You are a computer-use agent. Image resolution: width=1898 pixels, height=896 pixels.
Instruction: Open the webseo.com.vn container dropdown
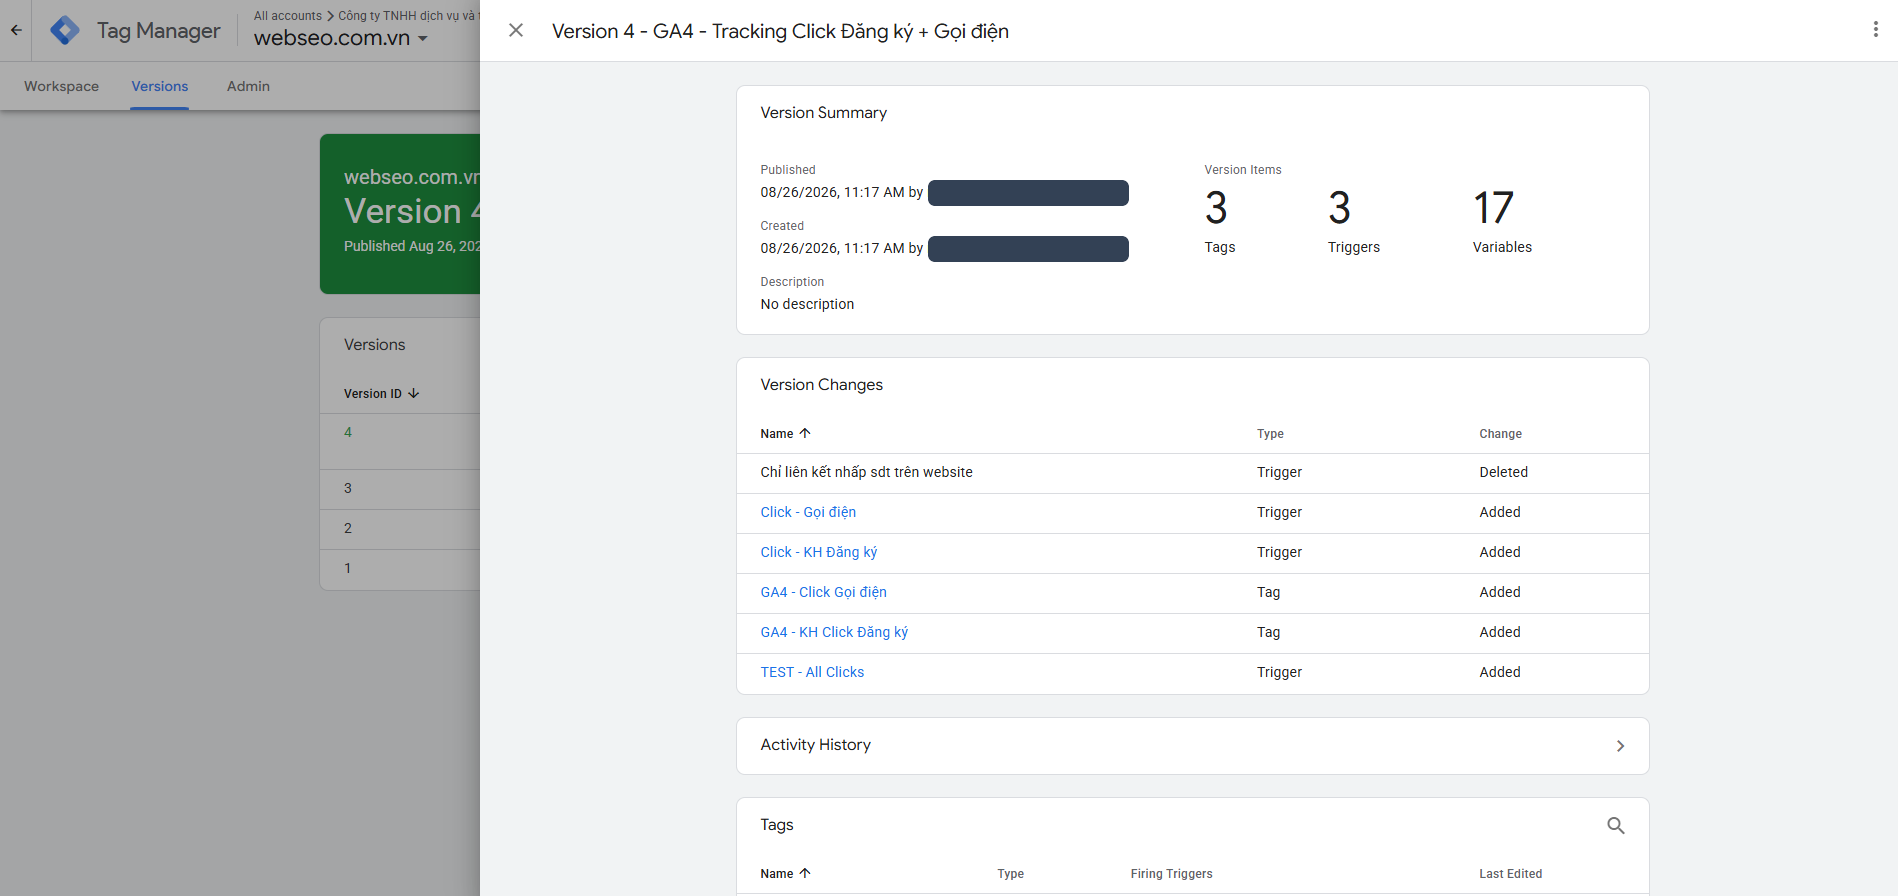[341, 38]
